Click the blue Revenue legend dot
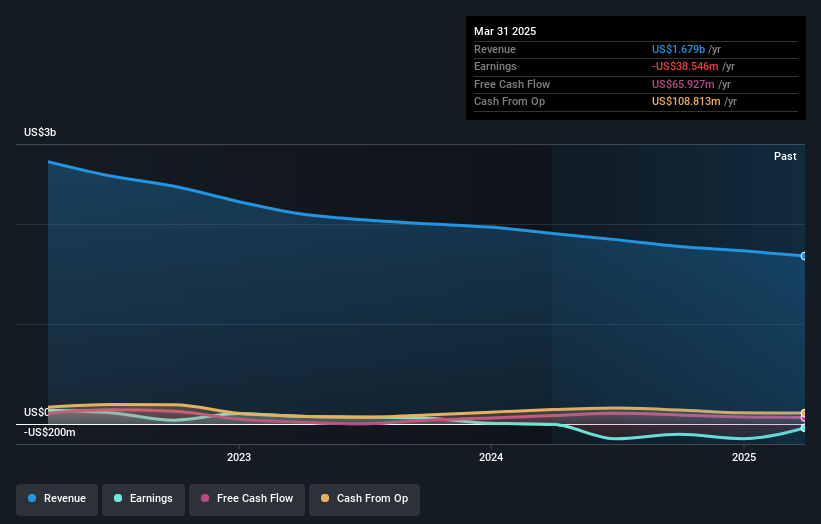Image resolution: width=821 pixels, height=524 pixels. pos(32,498)
